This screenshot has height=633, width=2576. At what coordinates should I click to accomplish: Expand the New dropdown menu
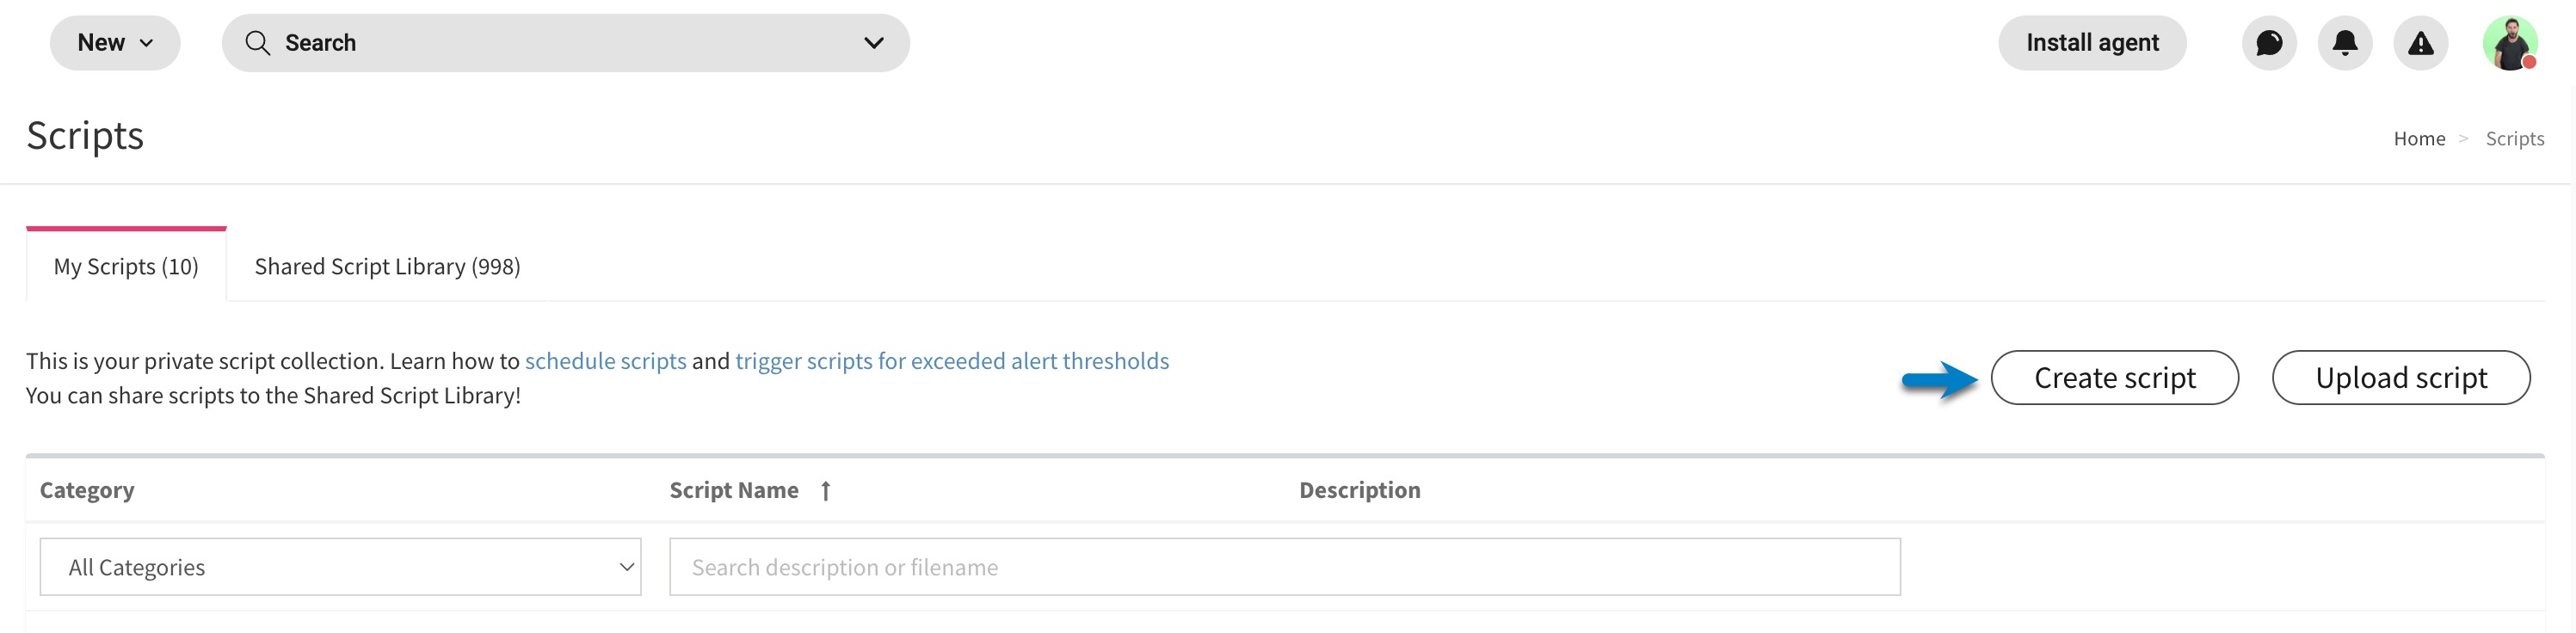click(115, 43)
